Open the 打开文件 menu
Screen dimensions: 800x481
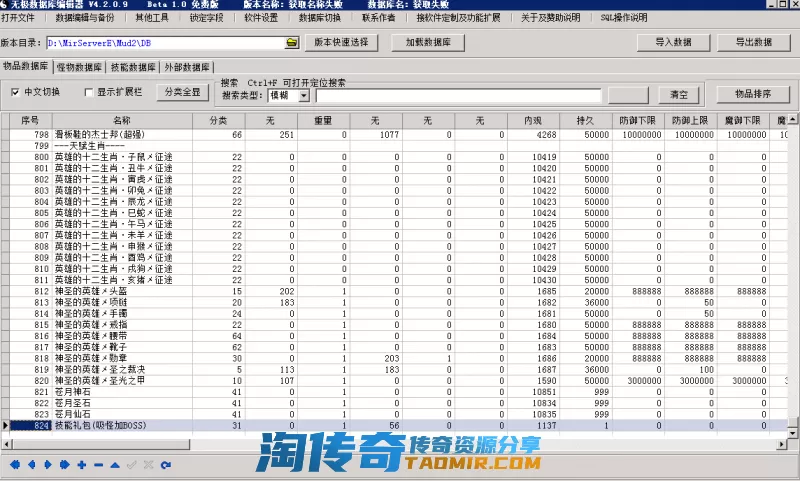point(18,18)
